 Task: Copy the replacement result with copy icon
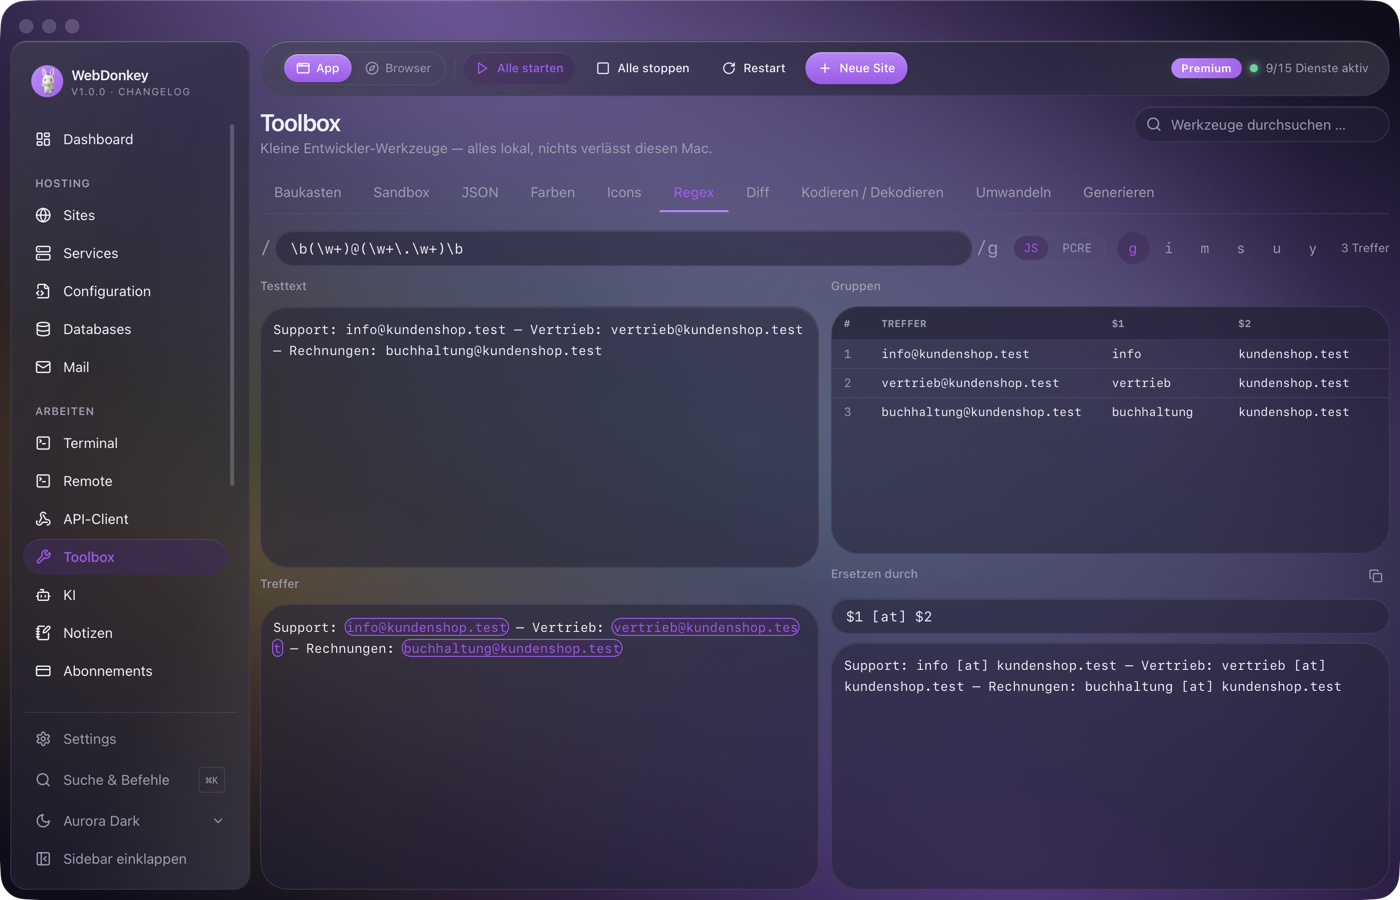click(x=1375, y=575)
